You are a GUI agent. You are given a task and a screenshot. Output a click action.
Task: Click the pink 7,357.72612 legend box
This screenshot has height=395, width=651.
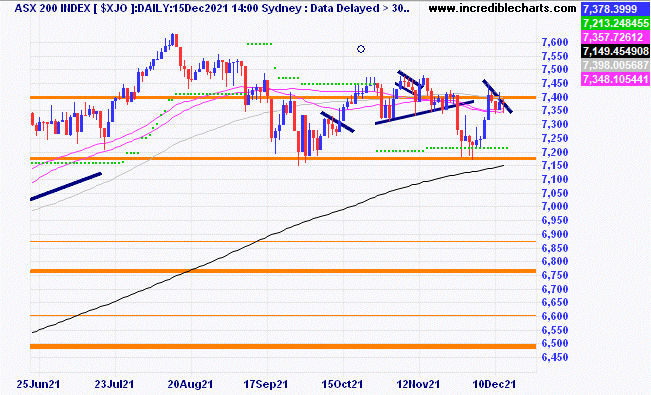[615, 37]
